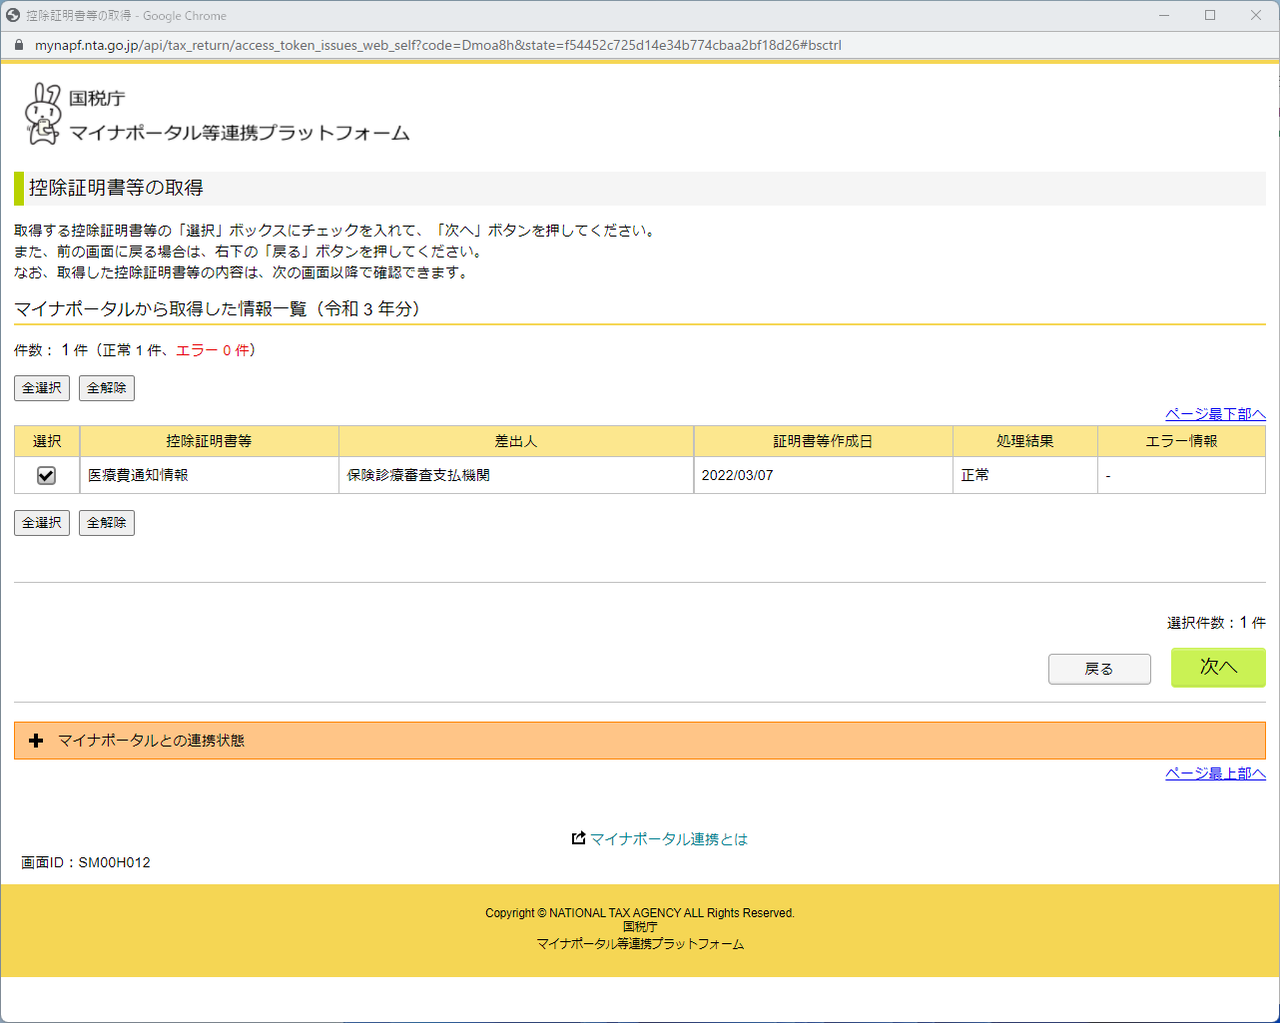Click the エラー 0 件 red text
Image resolution: width=1280 pixels, height=1023 pixels.
(x=212, y=350)
